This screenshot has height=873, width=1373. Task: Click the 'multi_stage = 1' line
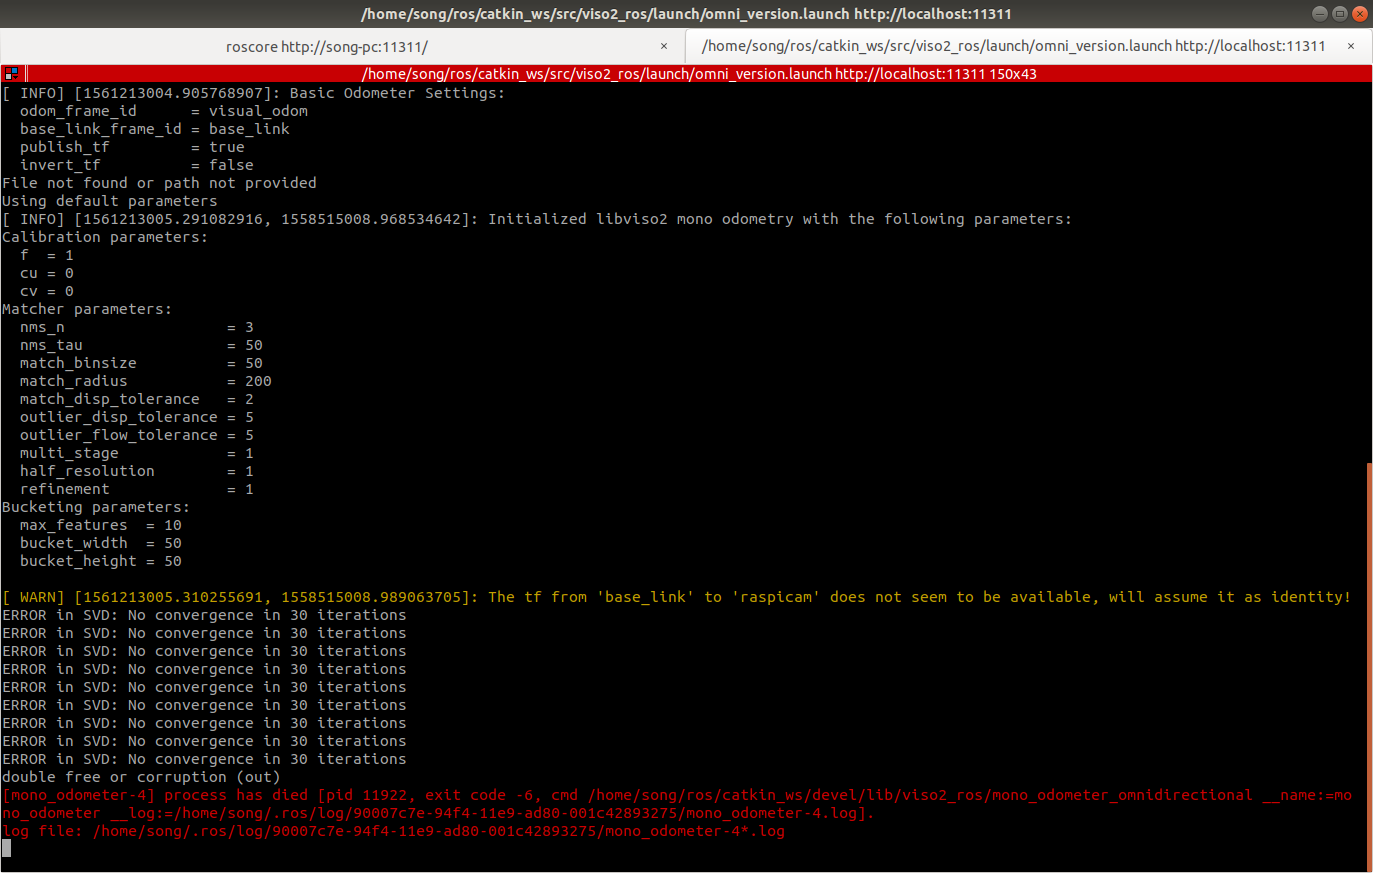137,453
